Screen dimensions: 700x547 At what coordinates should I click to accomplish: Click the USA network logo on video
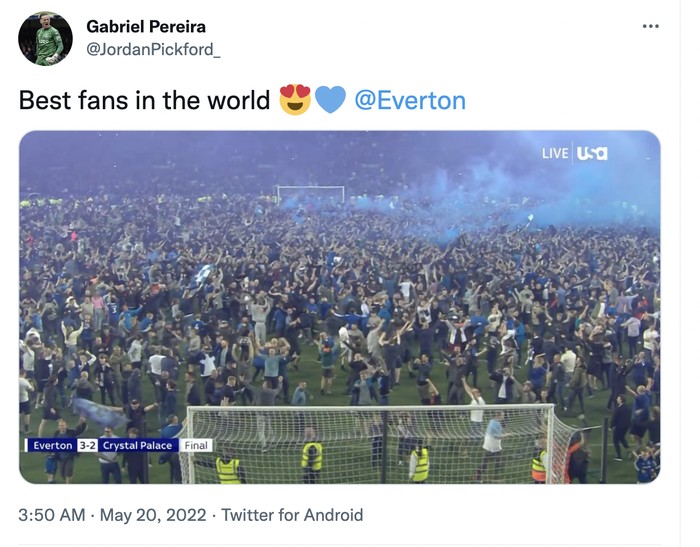coord(592,153)
